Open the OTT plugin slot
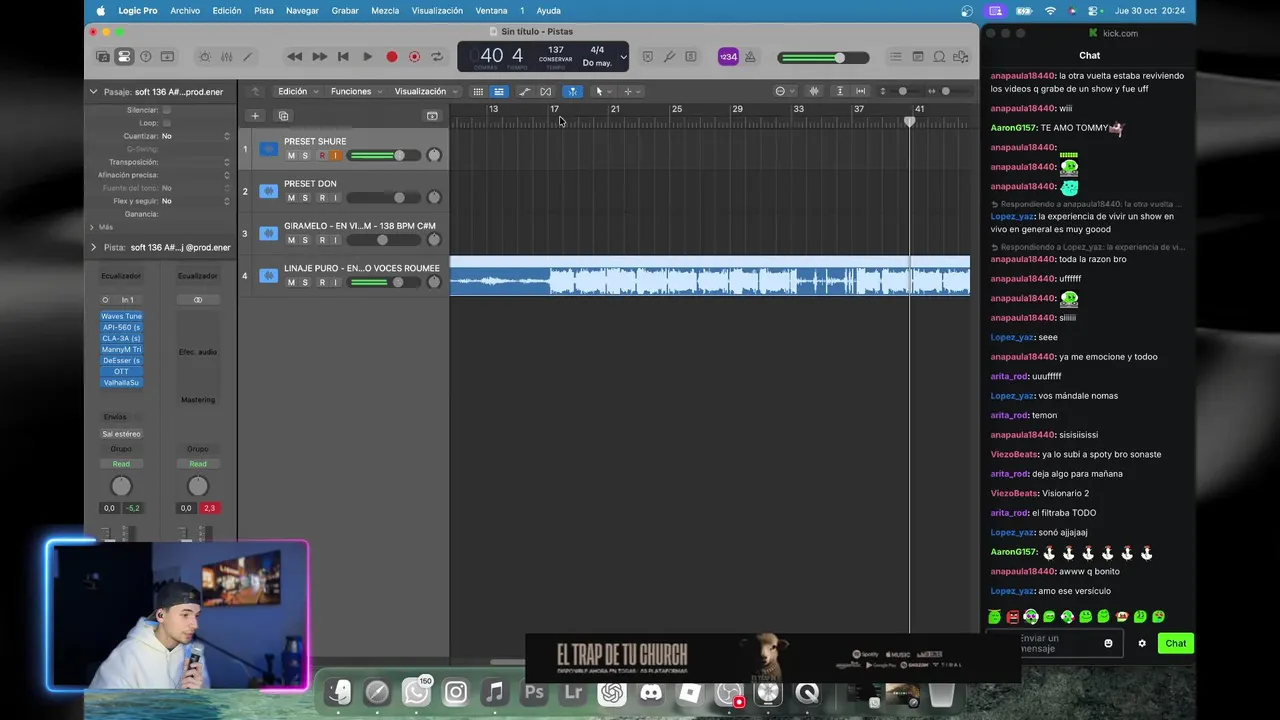Screen dimensions: 1280x720 pyautogui.click(x=121, y=371)
